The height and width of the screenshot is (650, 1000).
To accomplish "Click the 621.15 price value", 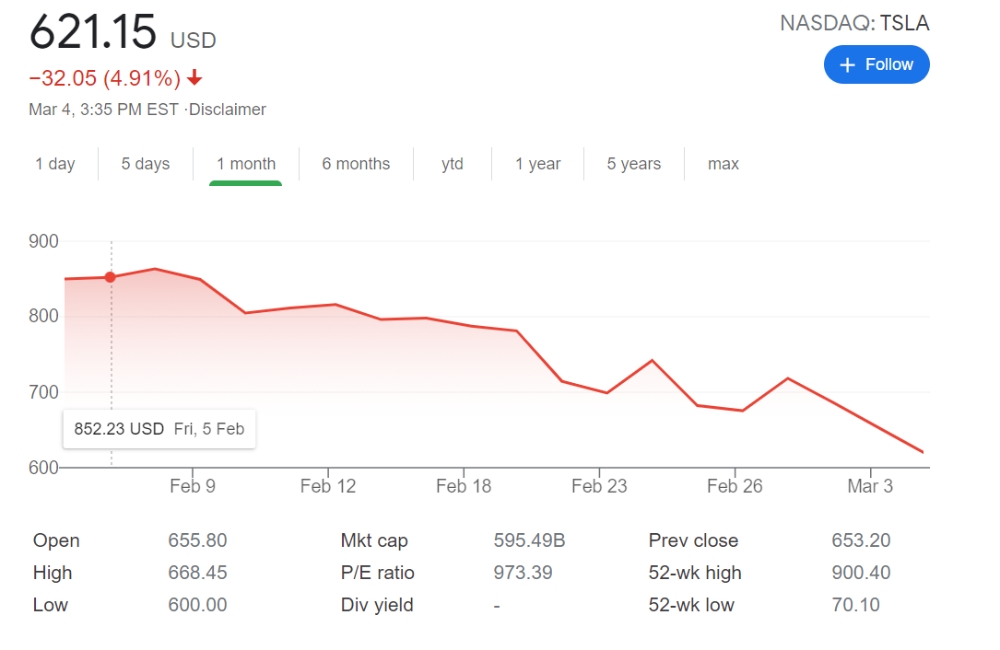I will [x=93, y=32].
